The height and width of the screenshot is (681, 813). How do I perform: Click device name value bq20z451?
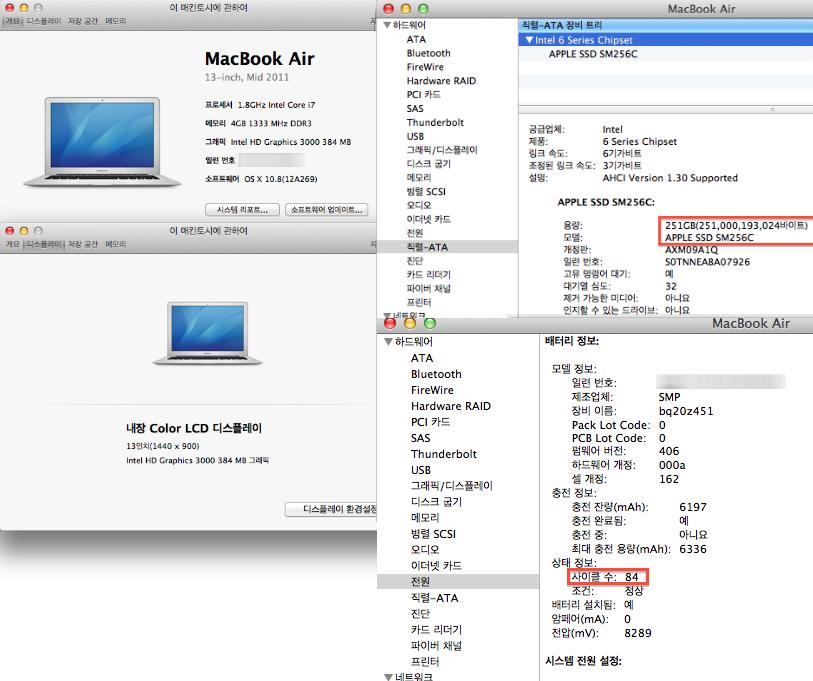coord(686,411)
